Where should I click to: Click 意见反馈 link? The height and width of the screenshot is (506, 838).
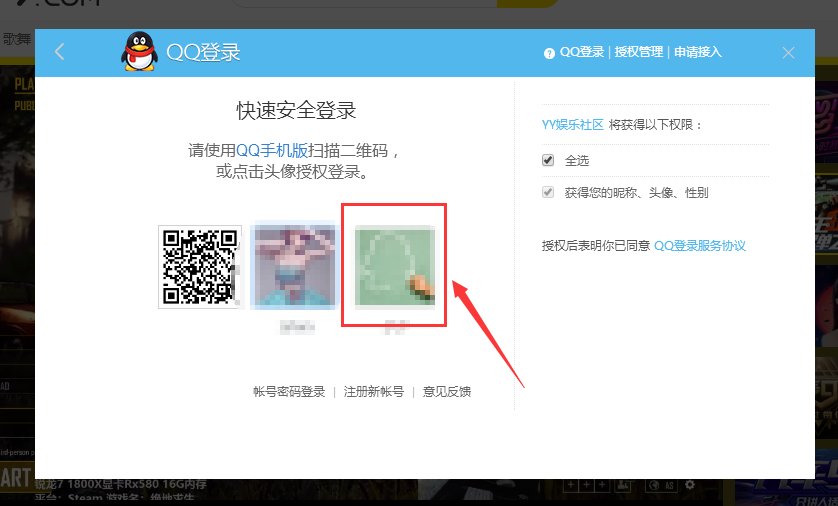pyautogui.click(x=447, y=392)
